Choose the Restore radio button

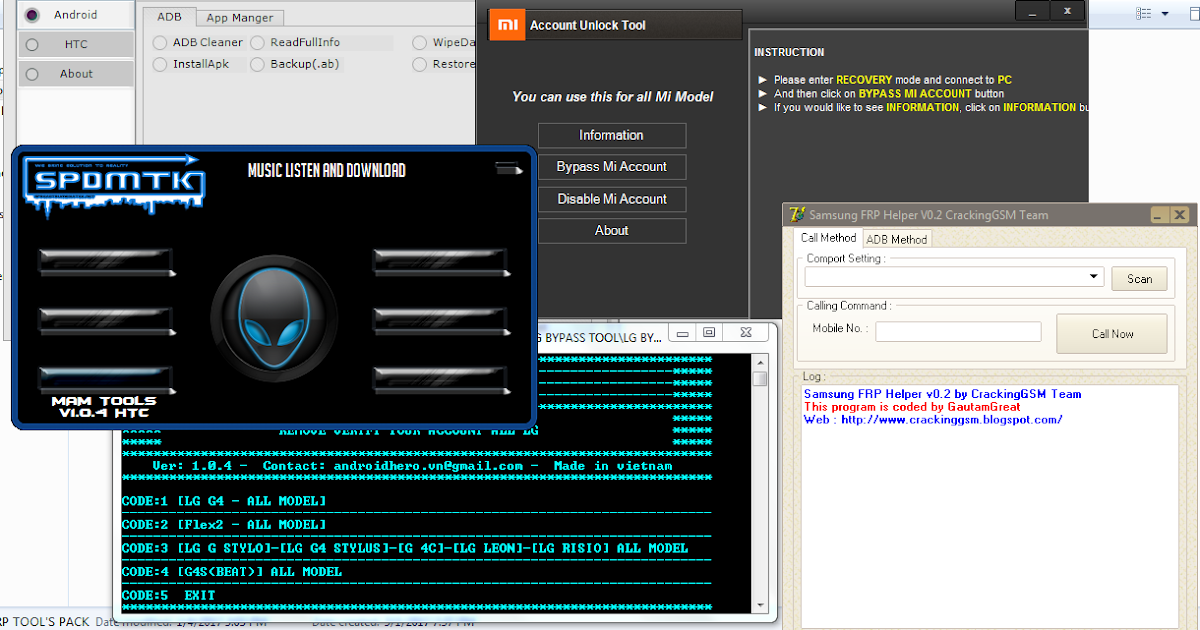pyautogui.click(x=419, y=64)
